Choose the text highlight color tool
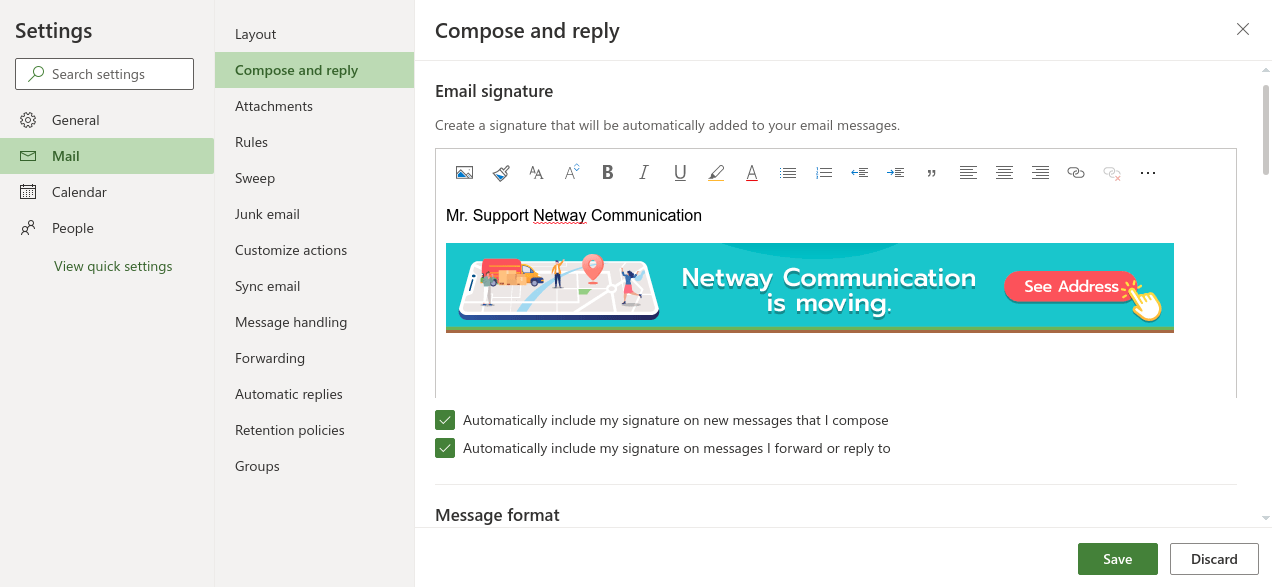Image resolution: width=1272 pixels, height=587 pixels. point(716,173)
